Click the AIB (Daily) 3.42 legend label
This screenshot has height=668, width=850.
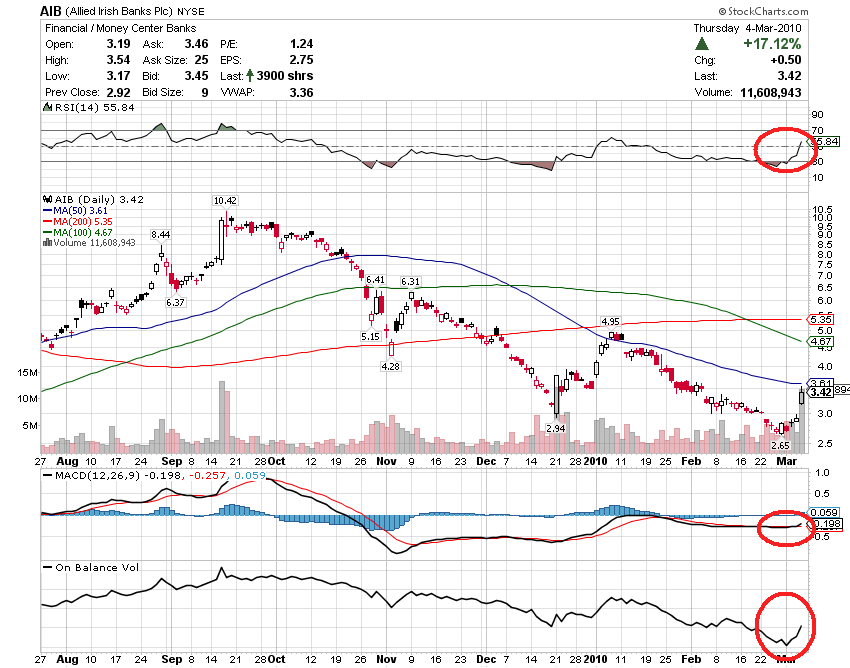click(x=99, y=200)
